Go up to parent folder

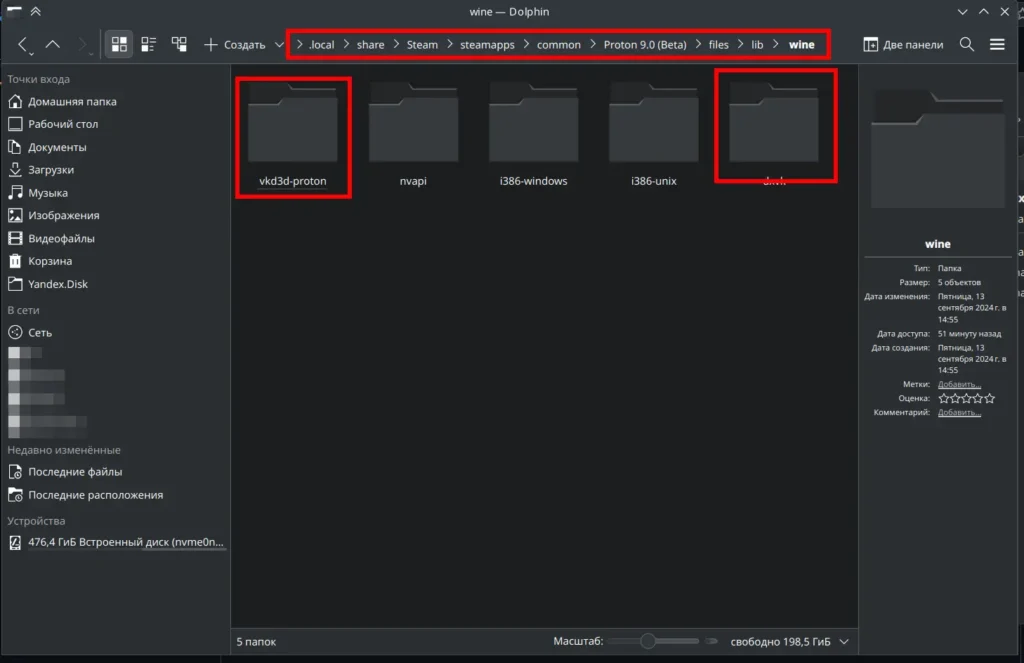(x=52, y=44)
